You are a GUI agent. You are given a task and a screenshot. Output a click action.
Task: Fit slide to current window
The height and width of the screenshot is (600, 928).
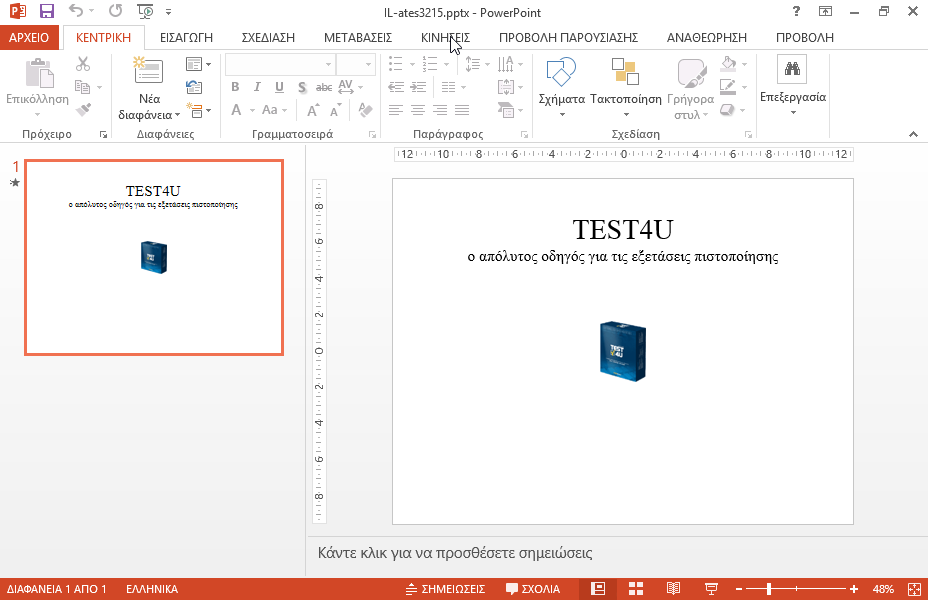pyautogui.click(x=914, y=589)
